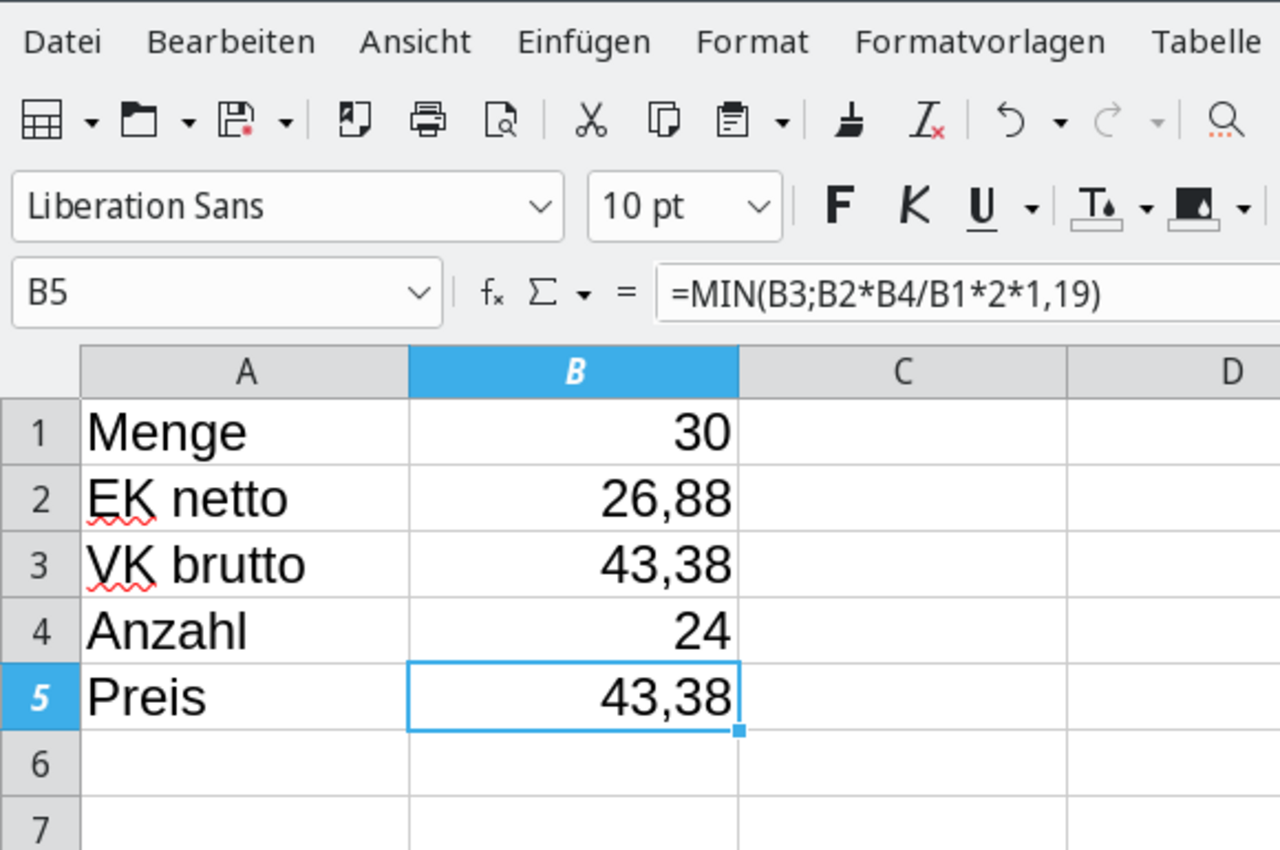Open the Format menu
The height and width of the screenshot is (850, 1280).
(x=752, y=42)
